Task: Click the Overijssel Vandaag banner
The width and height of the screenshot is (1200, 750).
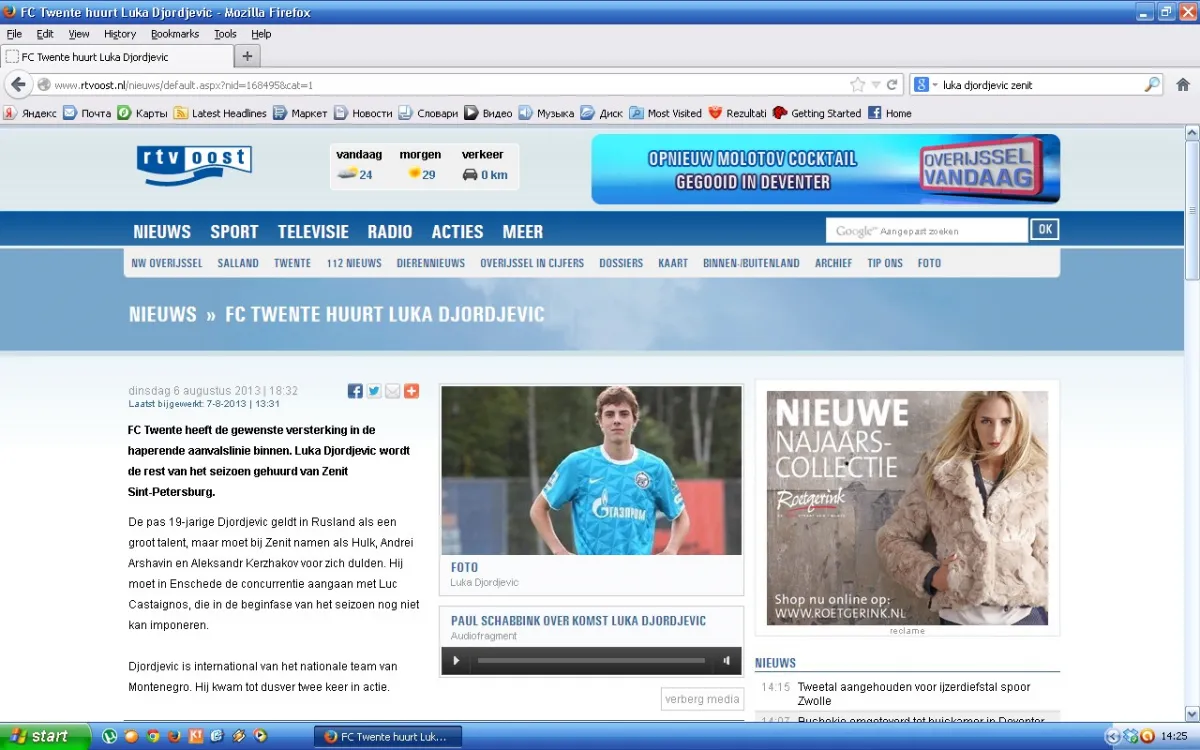Action: 825,169
